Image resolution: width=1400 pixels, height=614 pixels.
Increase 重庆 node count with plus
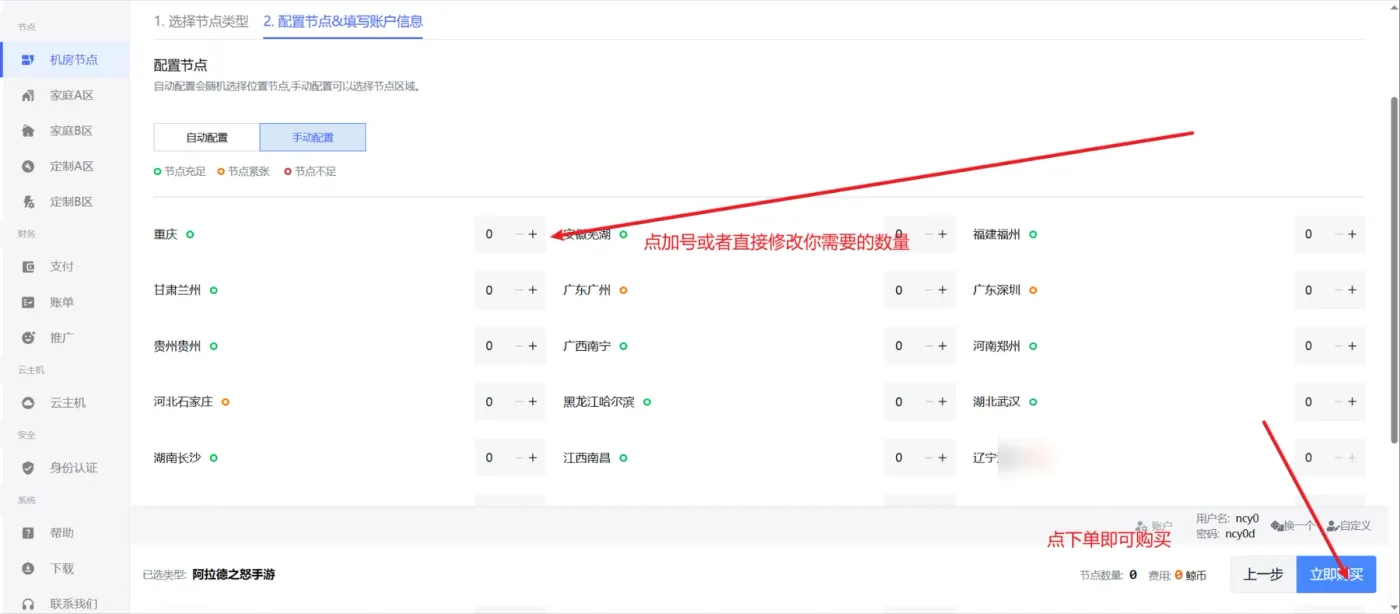point(533,234)
